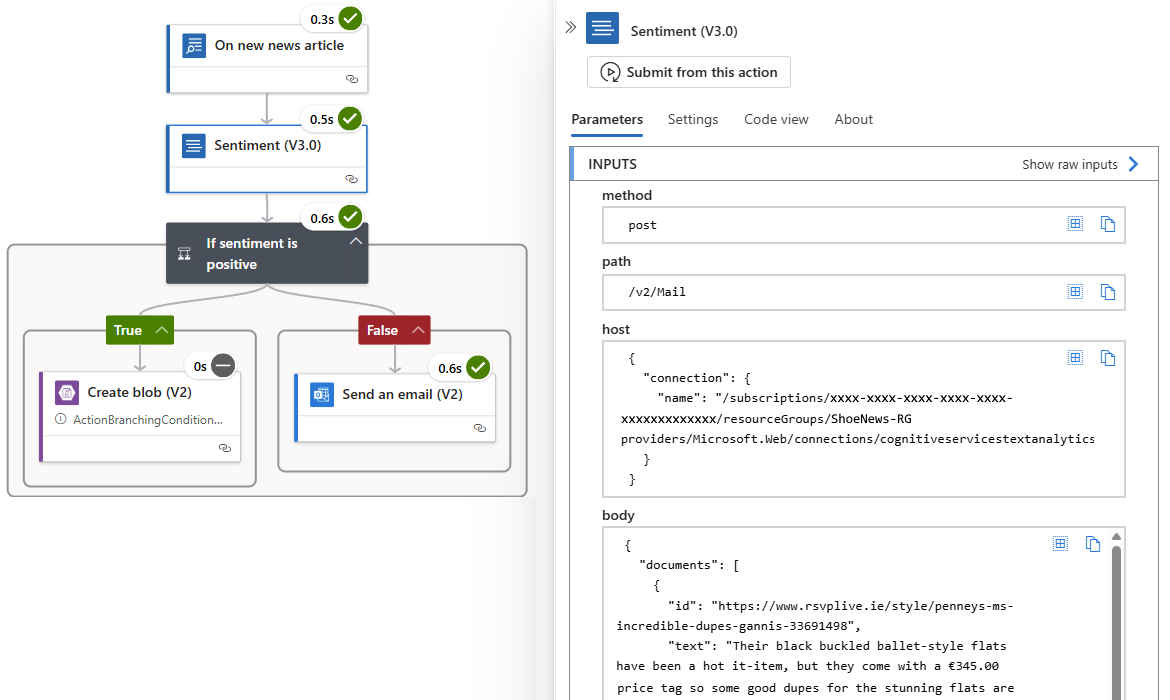Screen dimensions: 1170x700
Task: Click Submit from this action
Action: [x=688, y=71]
